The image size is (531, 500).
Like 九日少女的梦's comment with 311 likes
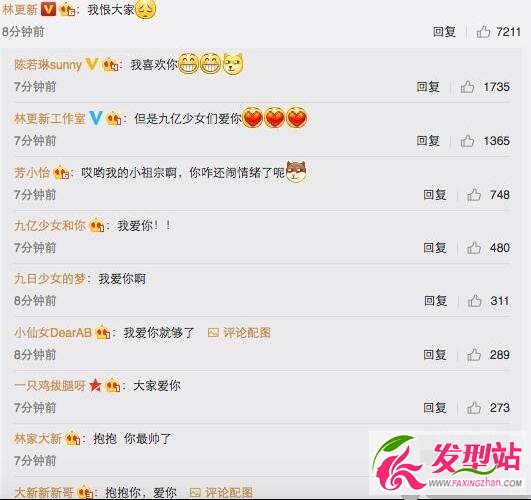coord(474,301)
